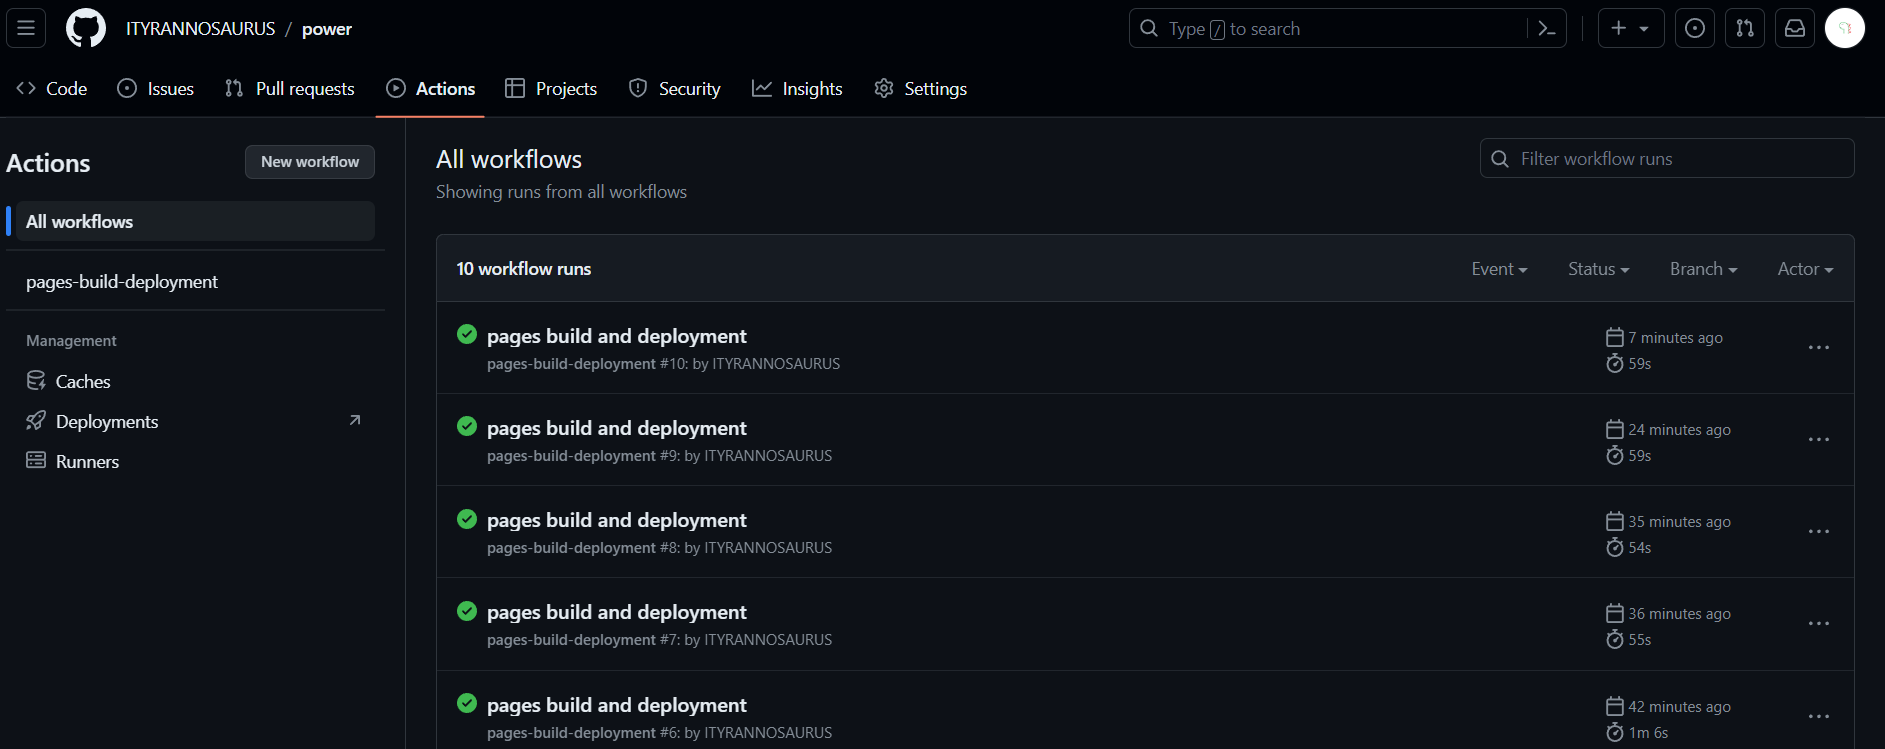This screenshot has width=1885, height=749.
Task: Expand the Status filter dropdown
Action: click(1598, 269)
